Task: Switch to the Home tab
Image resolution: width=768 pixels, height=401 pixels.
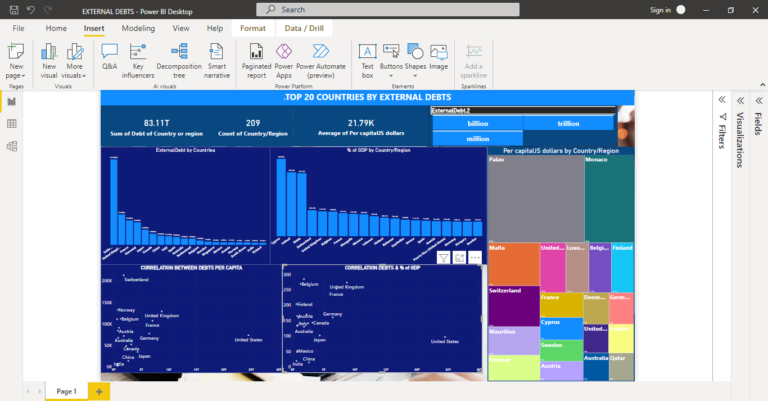Action: coord(56,28)
